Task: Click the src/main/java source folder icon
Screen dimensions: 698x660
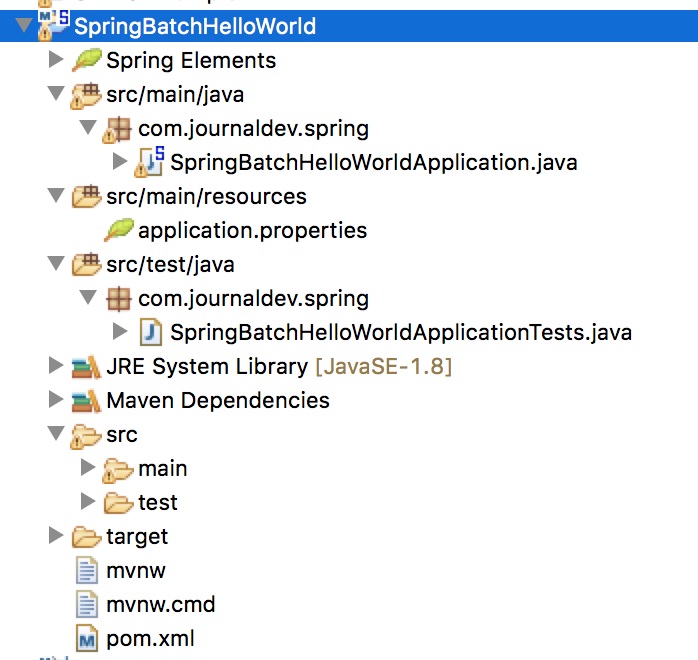Action: click(86, 95)
